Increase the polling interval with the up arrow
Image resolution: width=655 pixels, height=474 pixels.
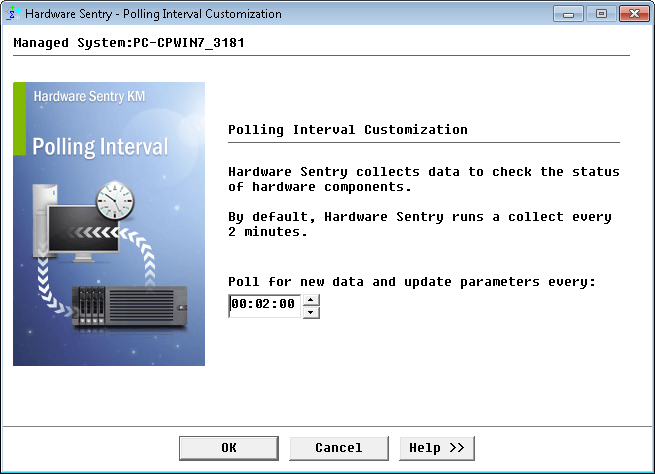pos(311,300)
